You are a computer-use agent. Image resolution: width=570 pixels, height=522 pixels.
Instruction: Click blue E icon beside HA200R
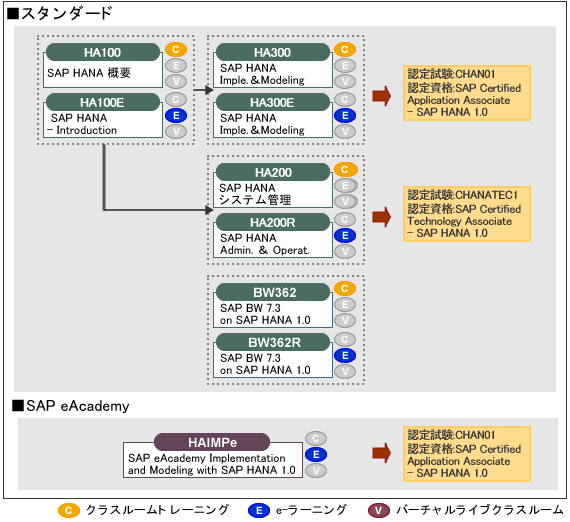[345, 236]
